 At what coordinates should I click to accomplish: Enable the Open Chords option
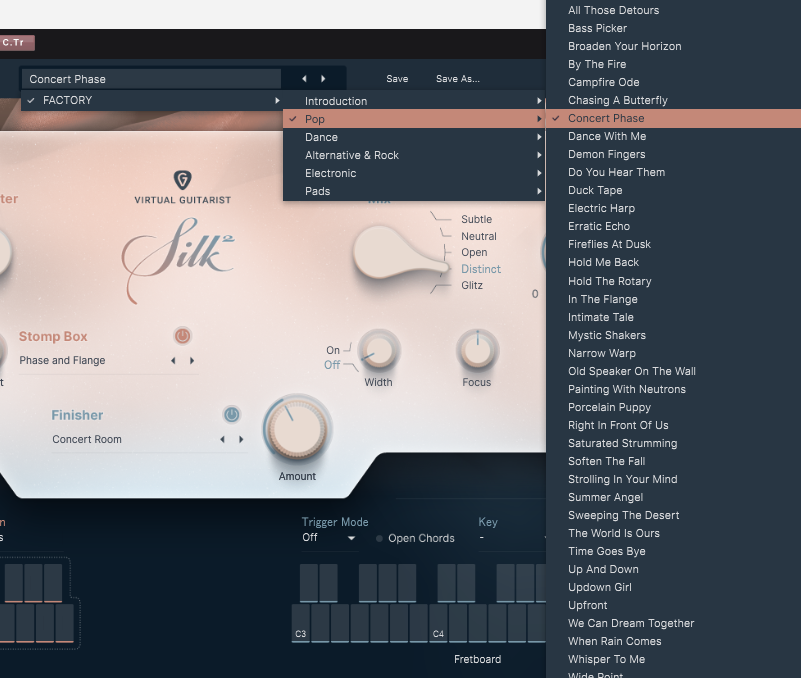415,539
